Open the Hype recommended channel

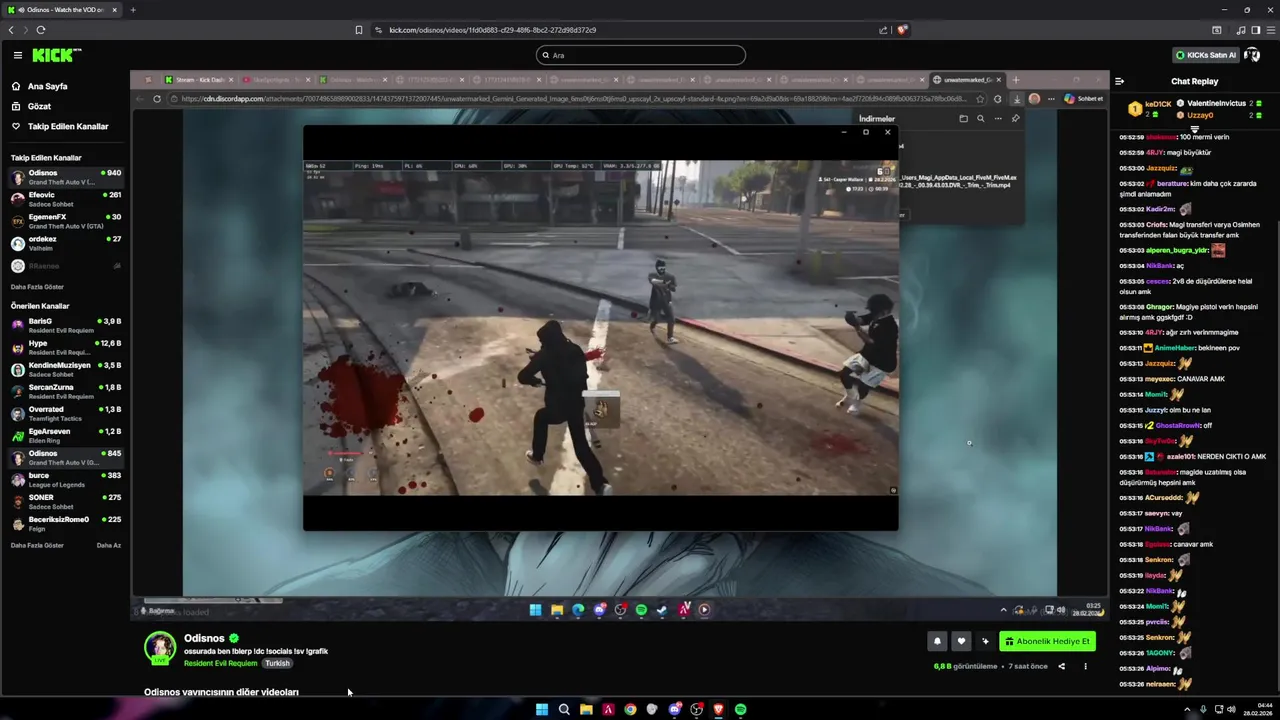click(x=66, y=347)
